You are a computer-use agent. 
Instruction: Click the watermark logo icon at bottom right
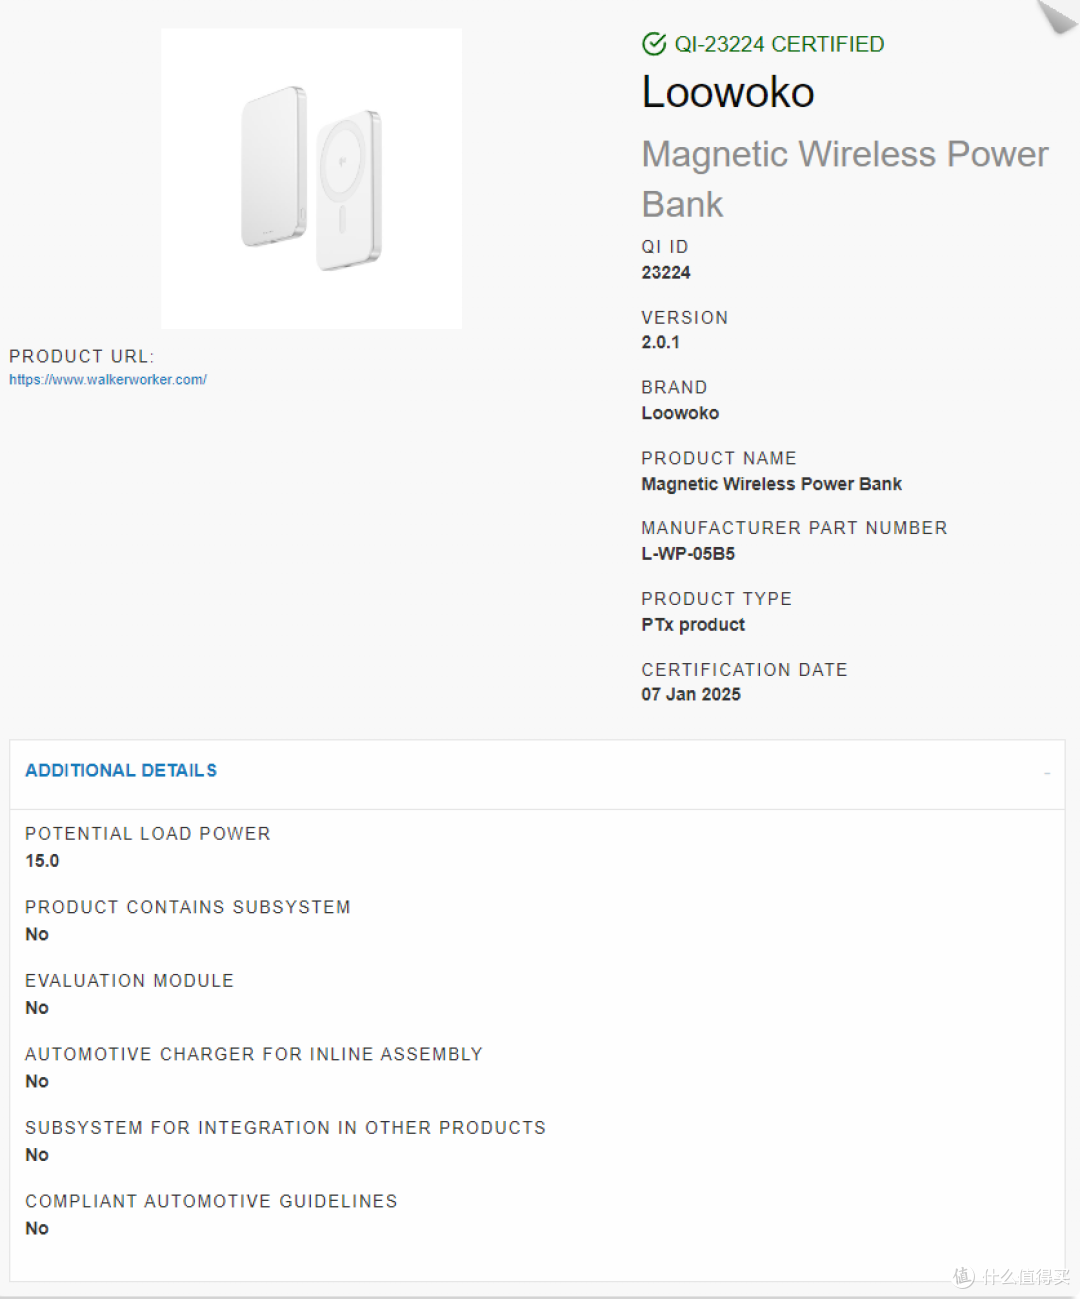(963, 1277)
